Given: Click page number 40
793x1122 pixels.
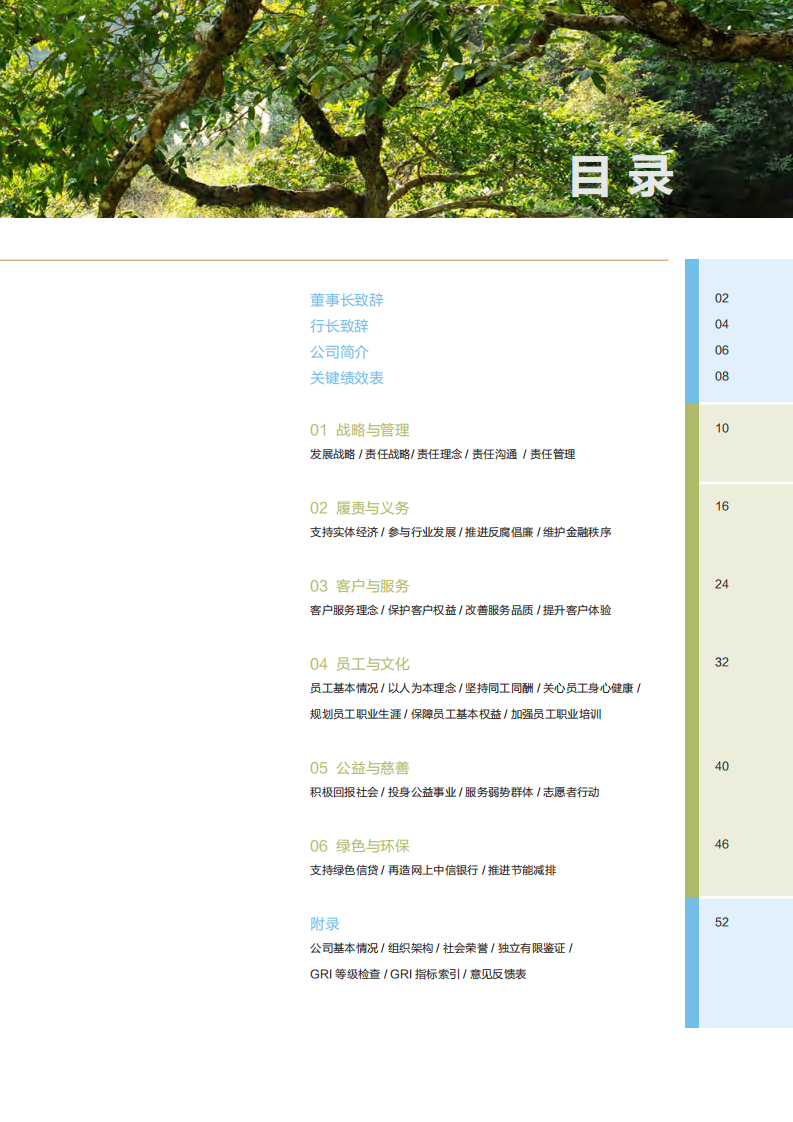Looking at the screenshot, I should (x=721, y=766).
